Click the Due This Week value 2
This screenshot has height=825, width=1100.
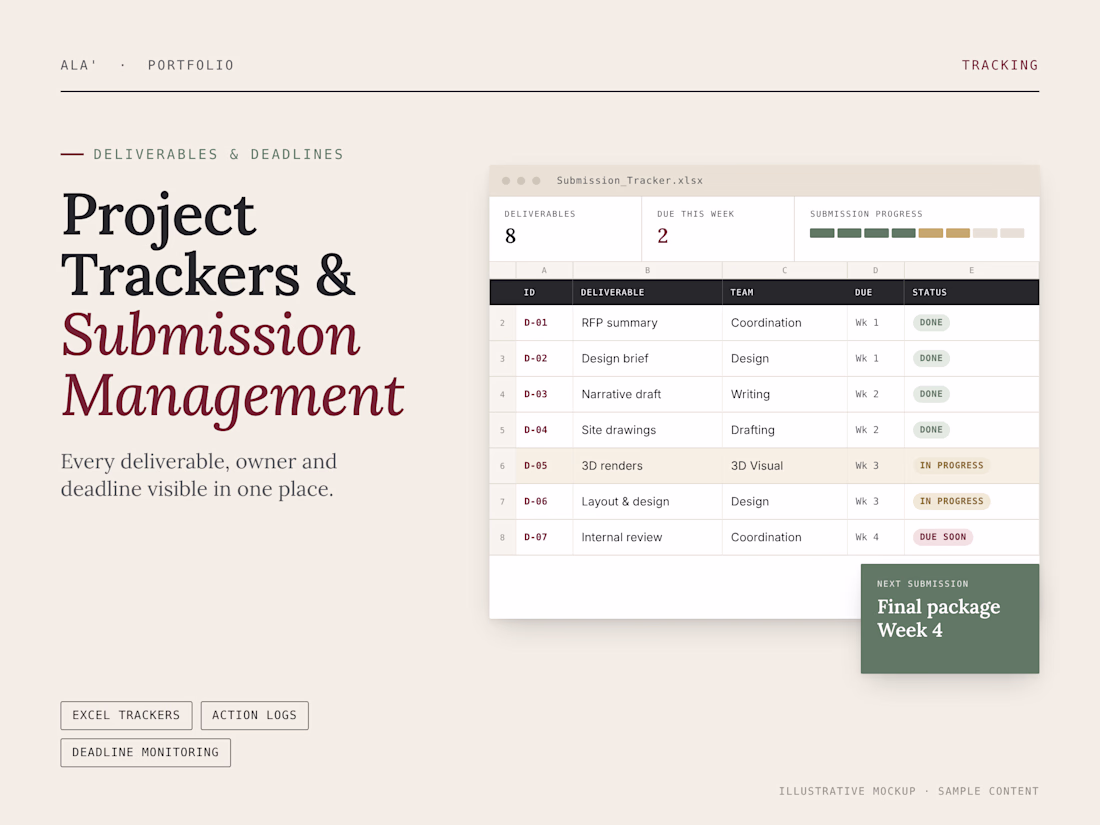click(663, 236)
